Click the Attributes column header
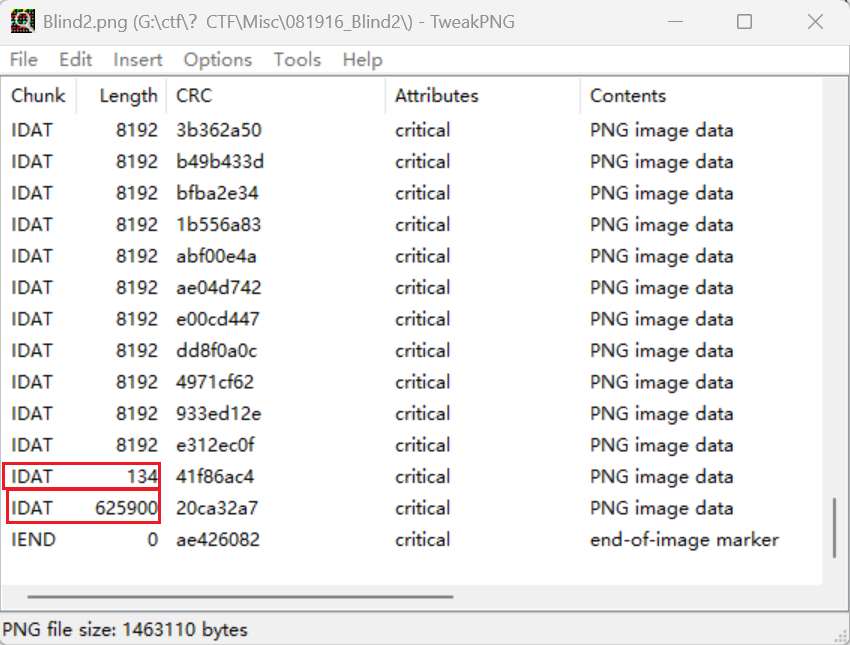850x645 pixels. coord(436,96)
